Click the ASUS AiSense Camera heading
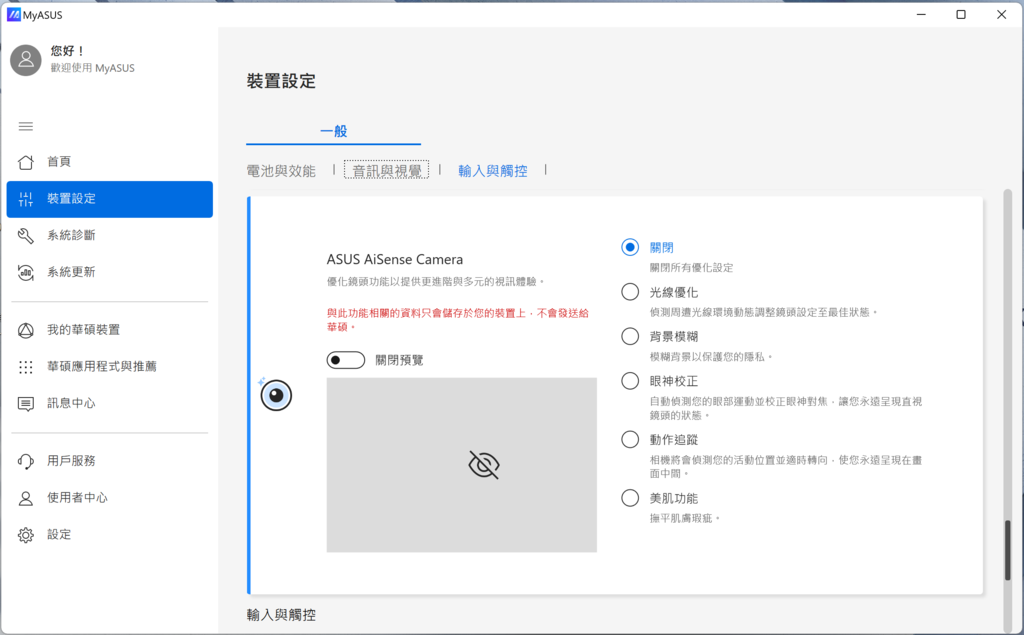The image size is (1024, 635). (x=394, y=259)
